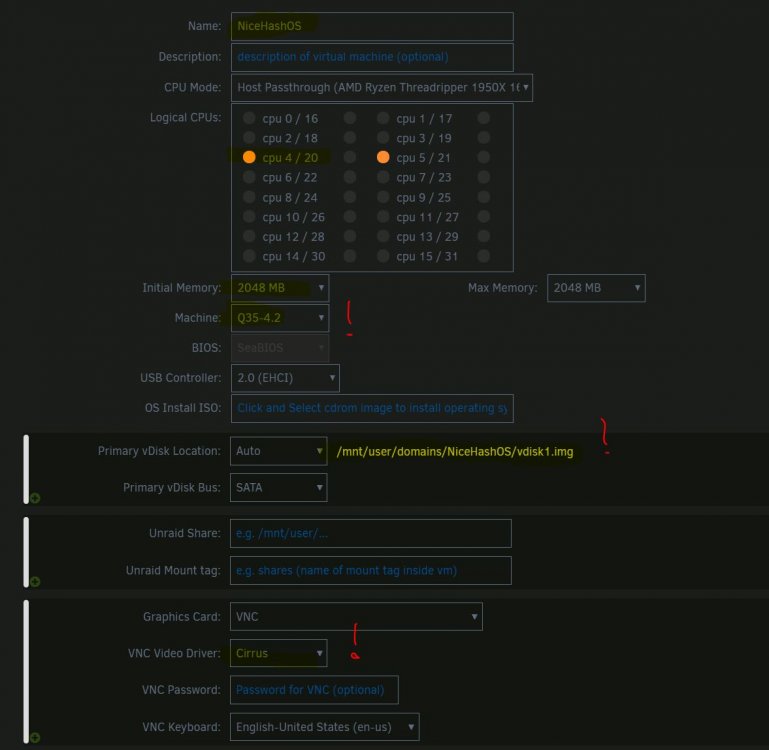769x750 pixels.
Task: Enable logical cpu 14
Action: pyautogui.click(x=249, y=256)
